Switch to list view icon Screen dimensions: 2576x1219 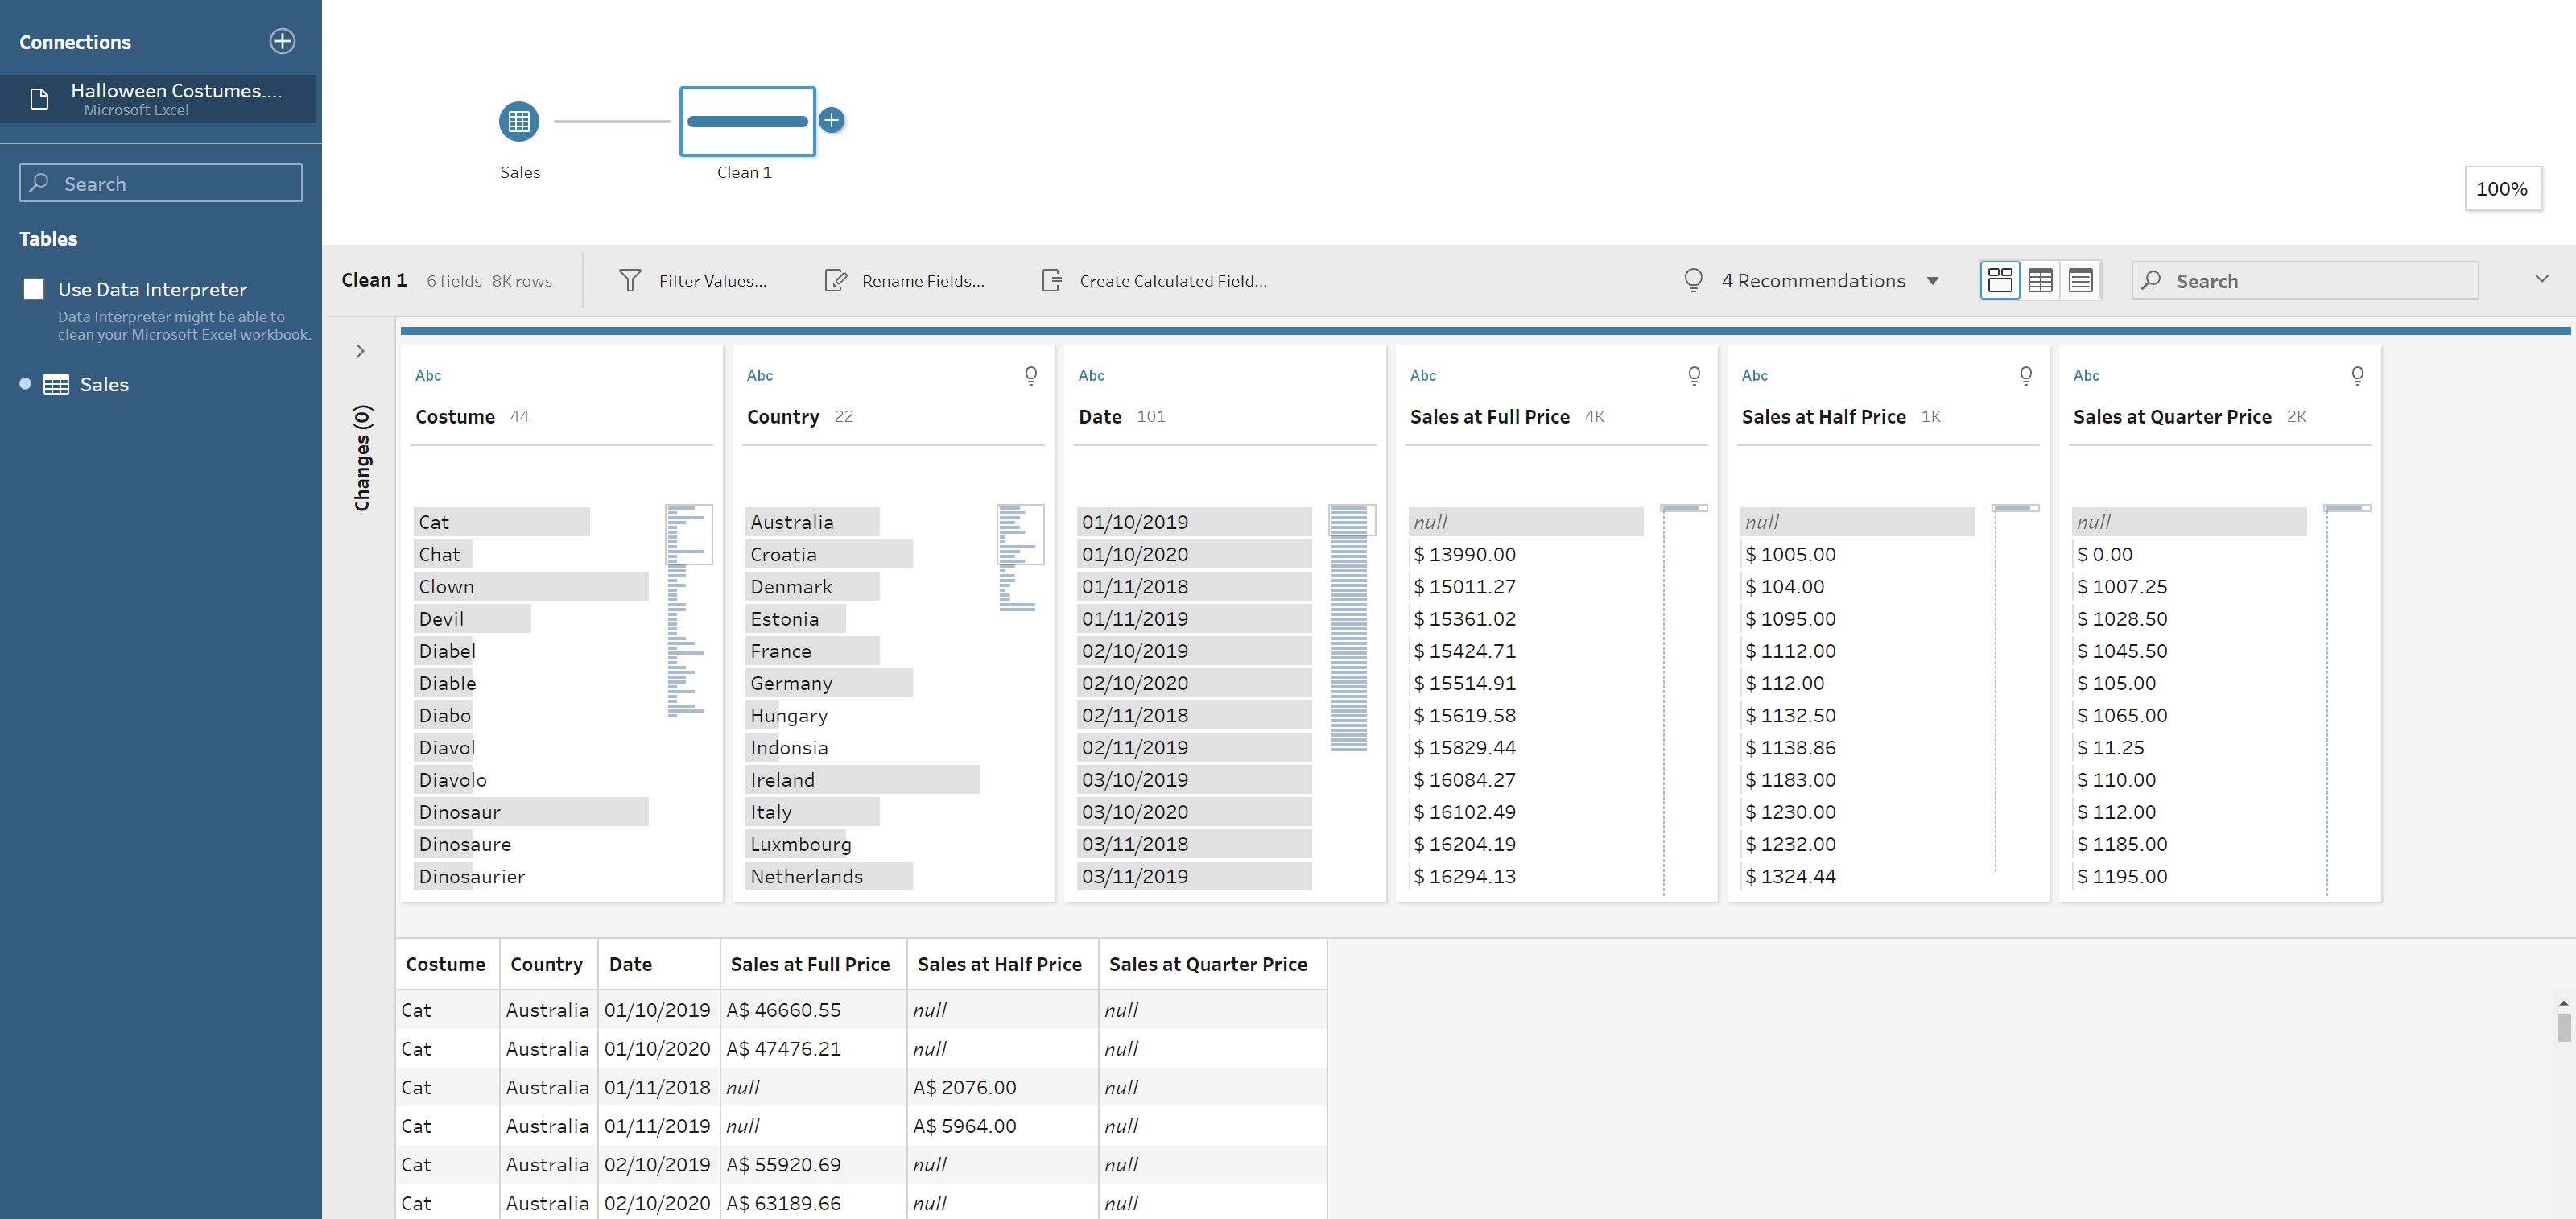2080,281
